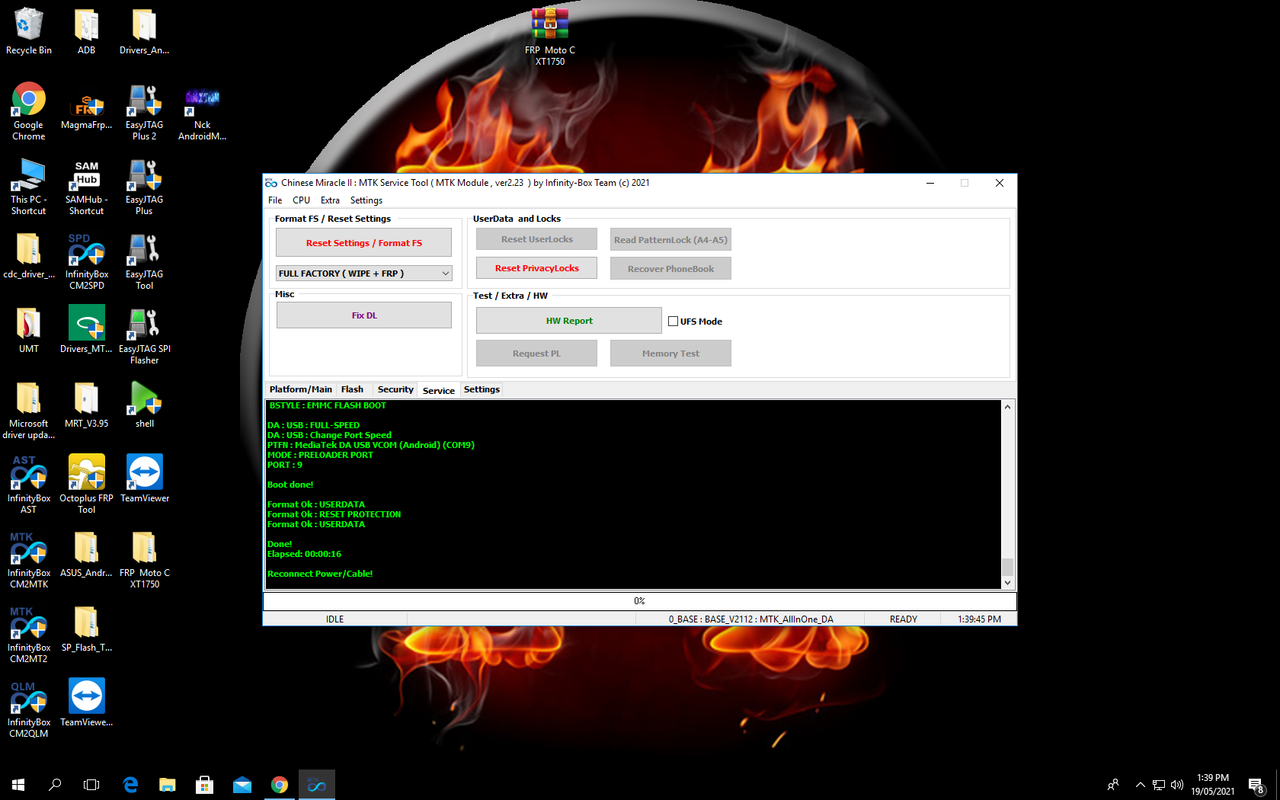Viewport: 1280px width, 800px height.
Task: Select the Microsoft driver update folder
Action: point(29,411)
